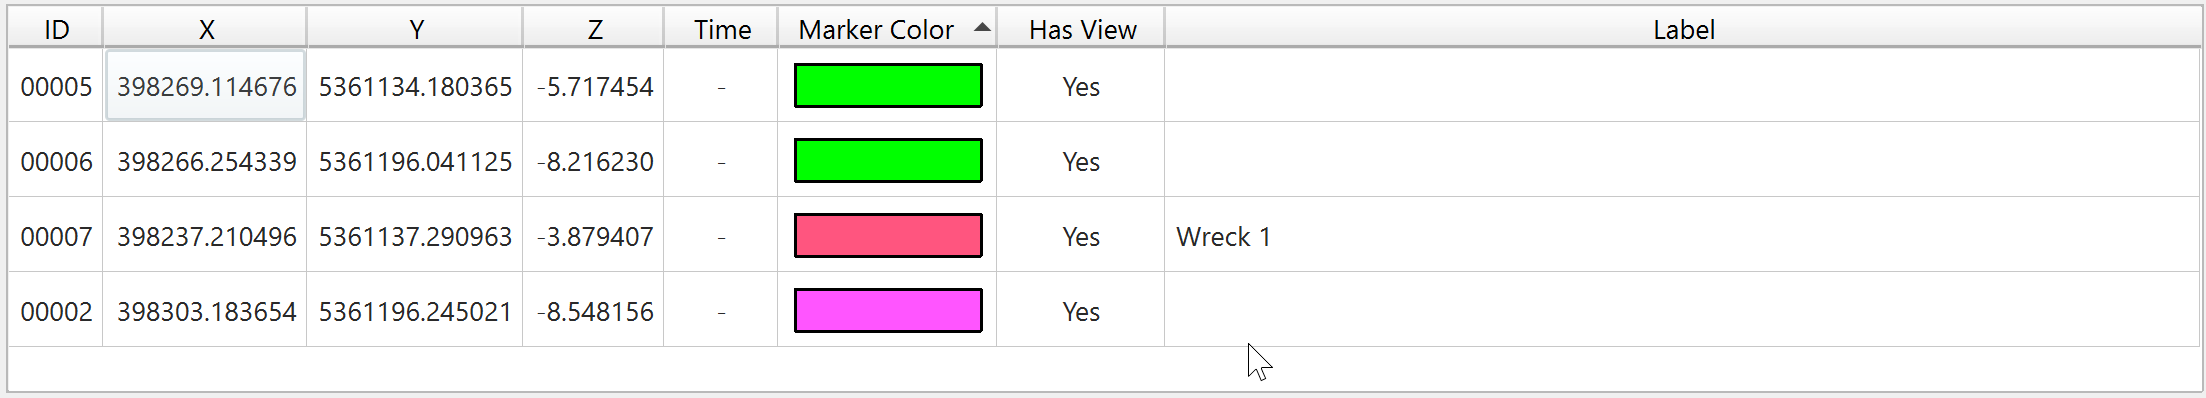Select the Z value -8.216230 cell
2206x398 pixels.
pos(594,161)
